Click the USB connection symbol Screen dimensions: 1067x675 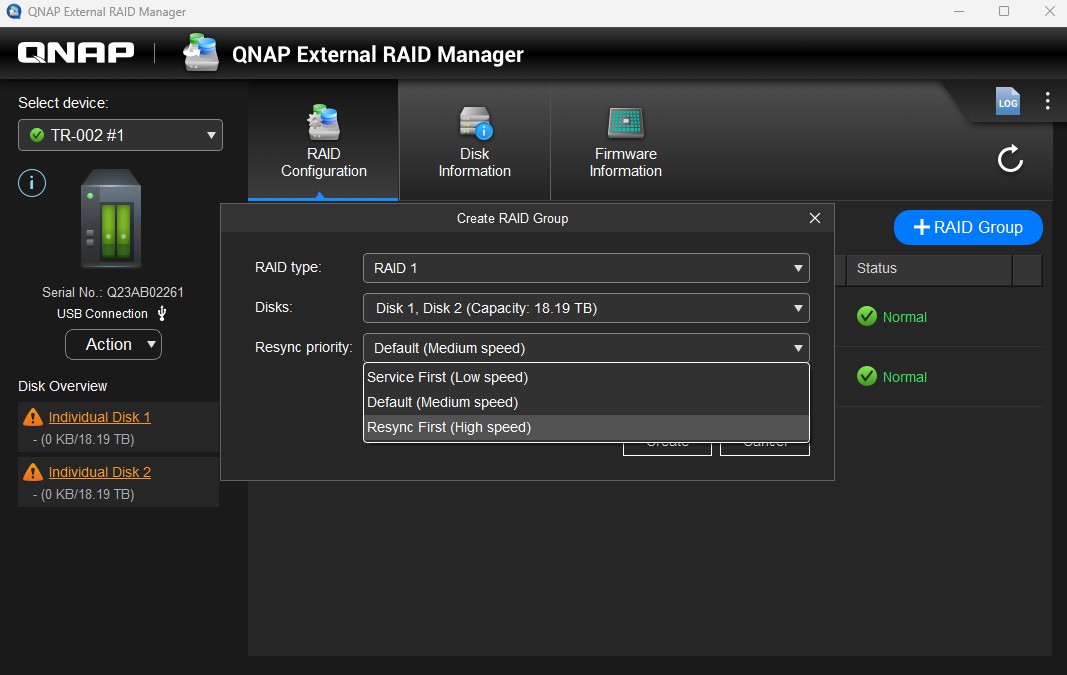point(162,314)
